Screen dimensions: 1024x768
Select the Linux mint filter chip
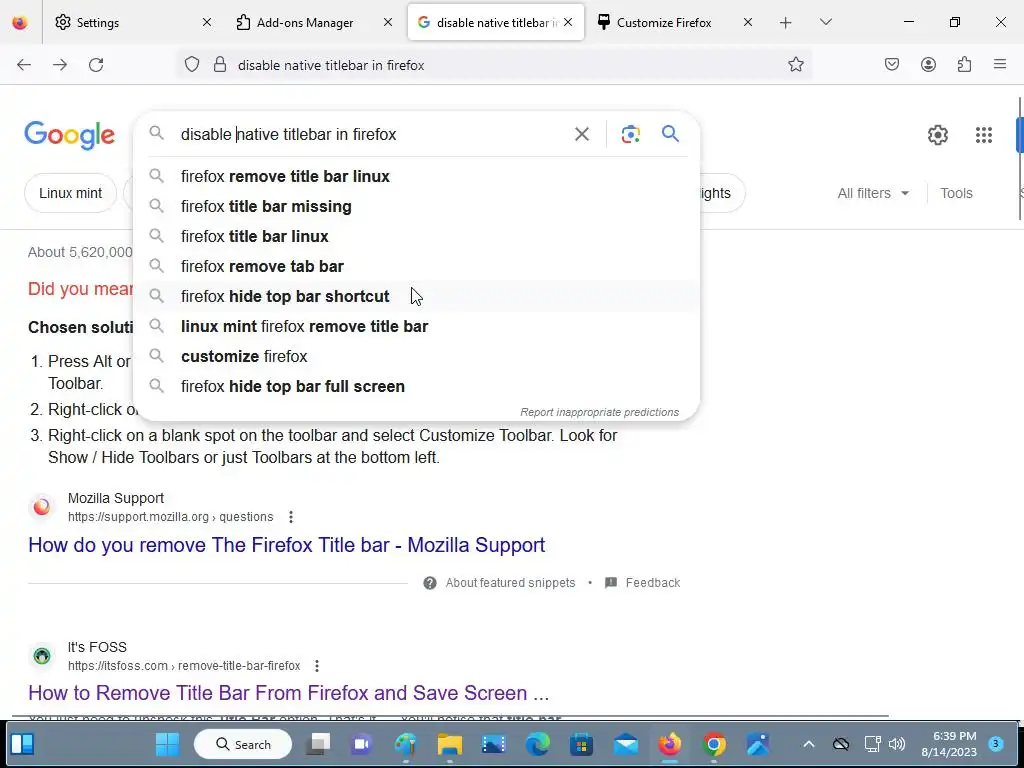click(x=71, y=193)
